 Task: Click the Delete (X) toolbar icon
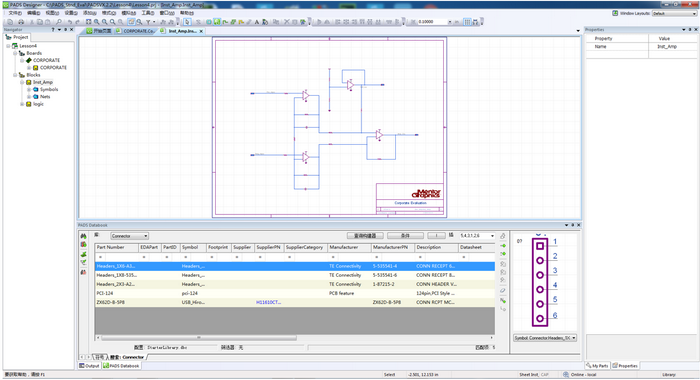287,22
